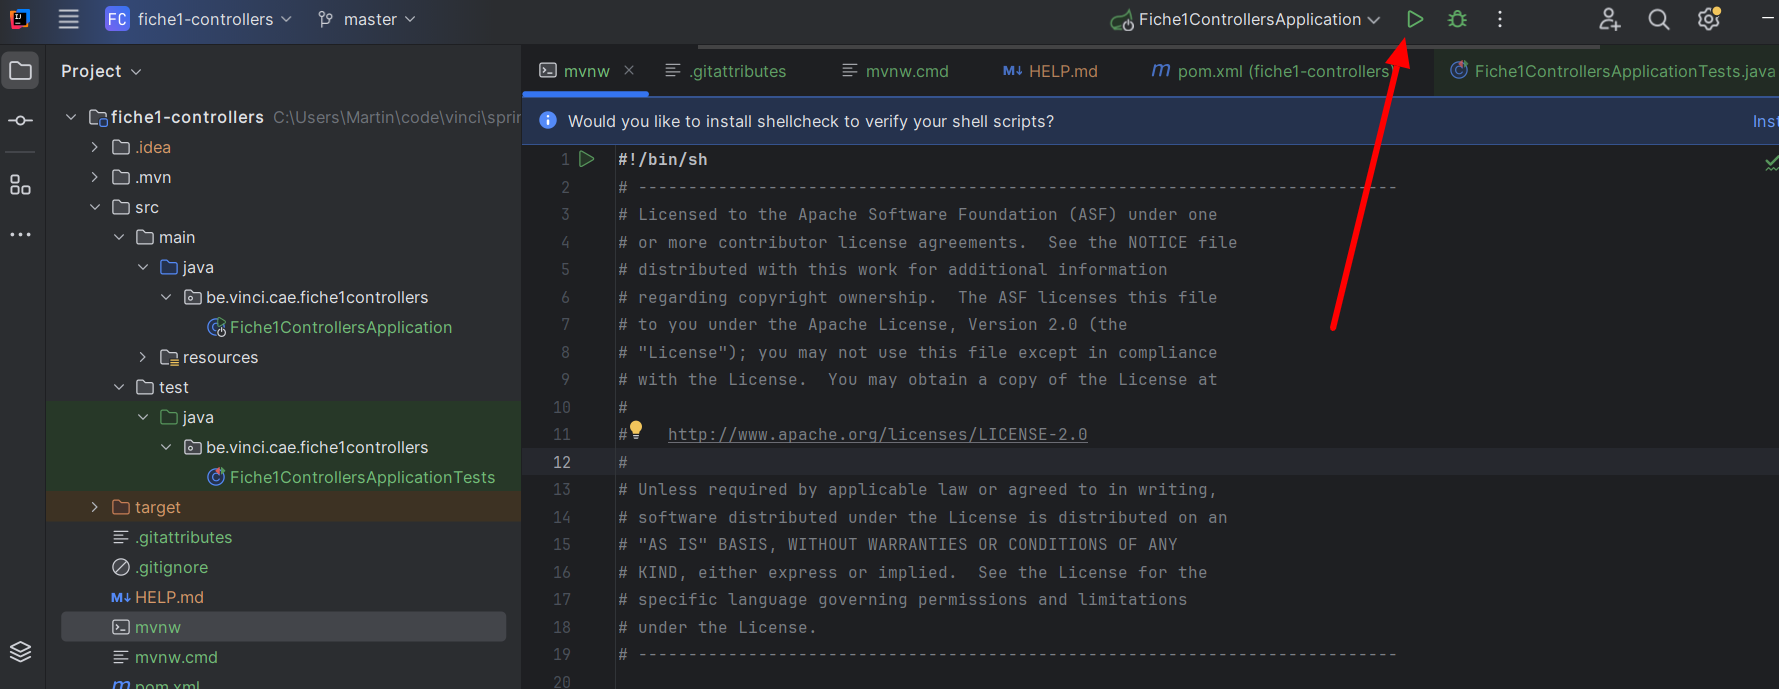Run the script from the line 1 gutter arrow
The image size is (1779, 689).
point(587,159)
